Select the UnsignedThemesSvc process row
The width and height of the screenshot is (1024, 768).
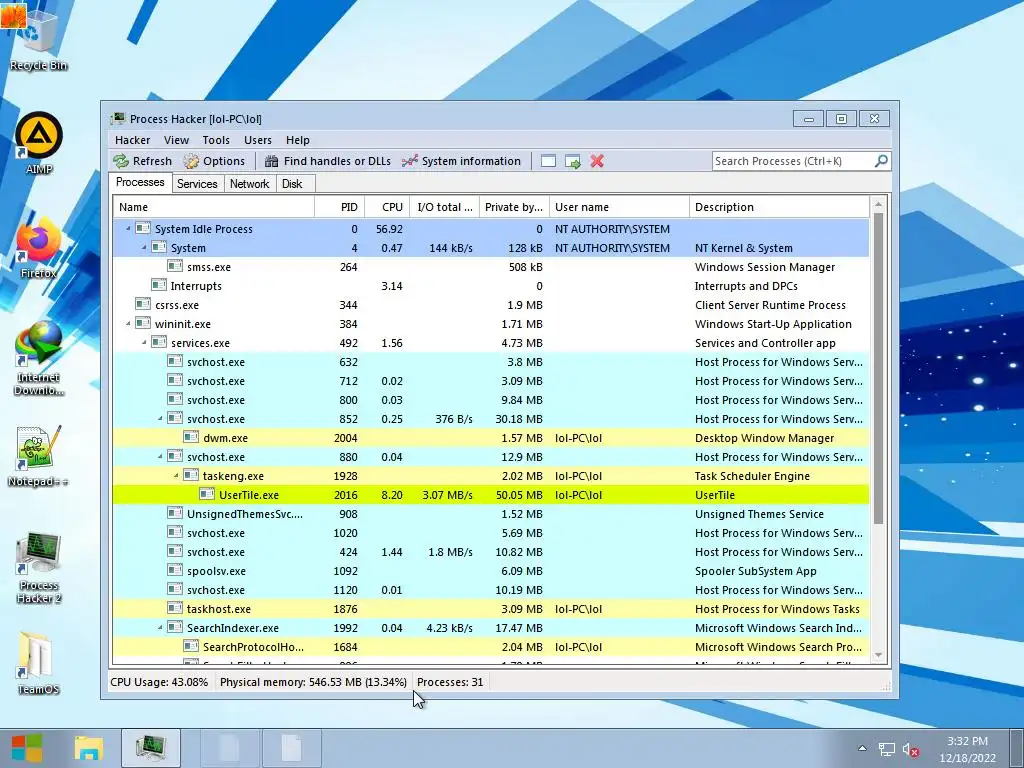click(x=491, y=514)
